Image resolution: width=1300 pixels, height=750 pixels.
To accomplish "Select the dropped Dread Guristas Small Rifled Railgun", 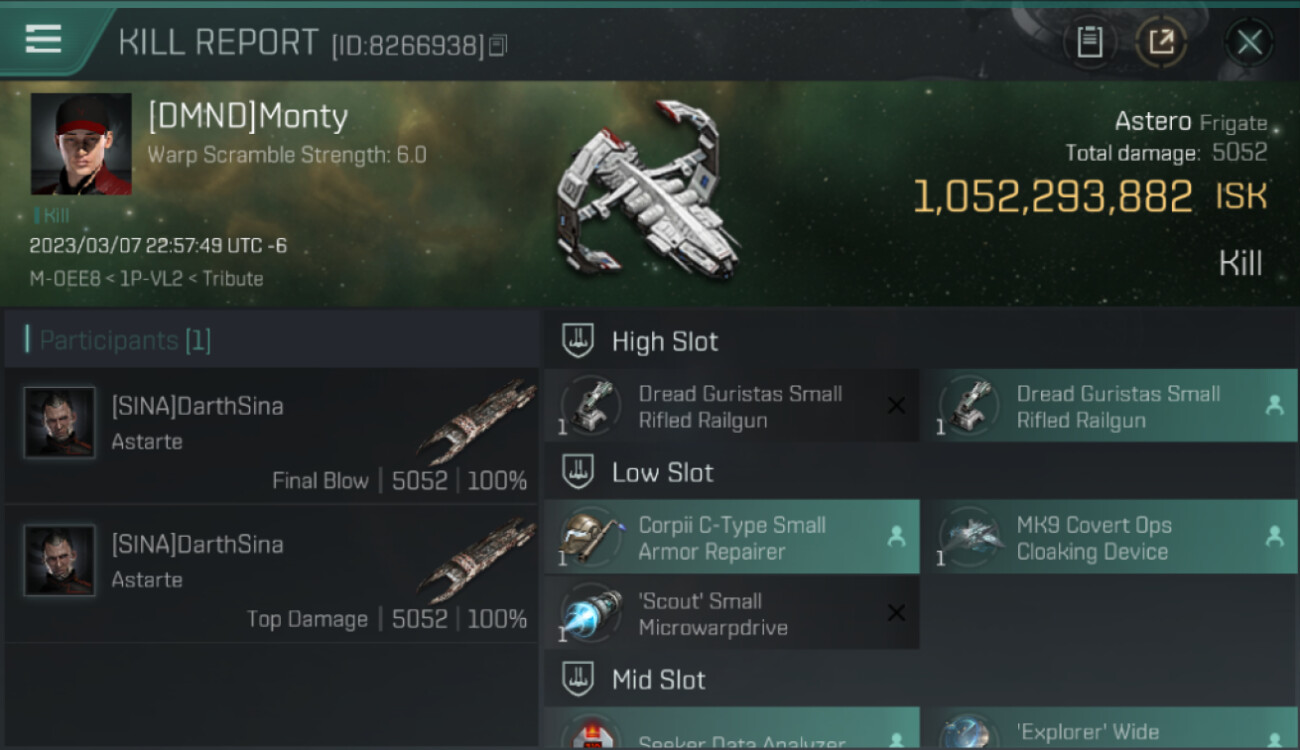I will pos(1109,406).
